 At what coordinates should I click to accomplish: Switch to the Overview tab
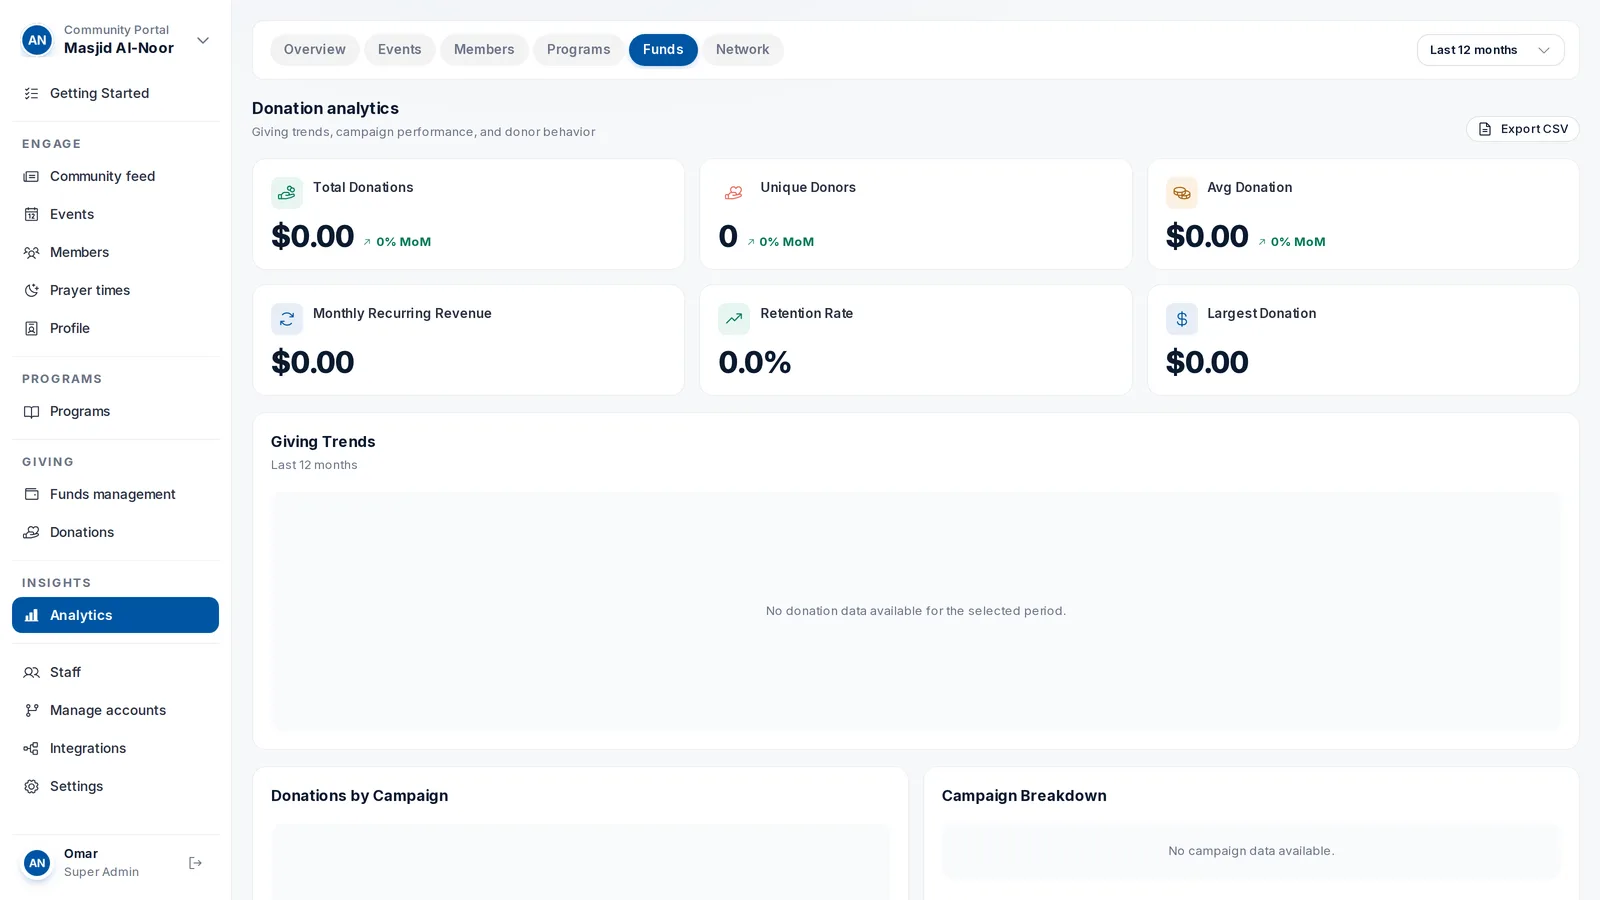[x=314, y=50]
